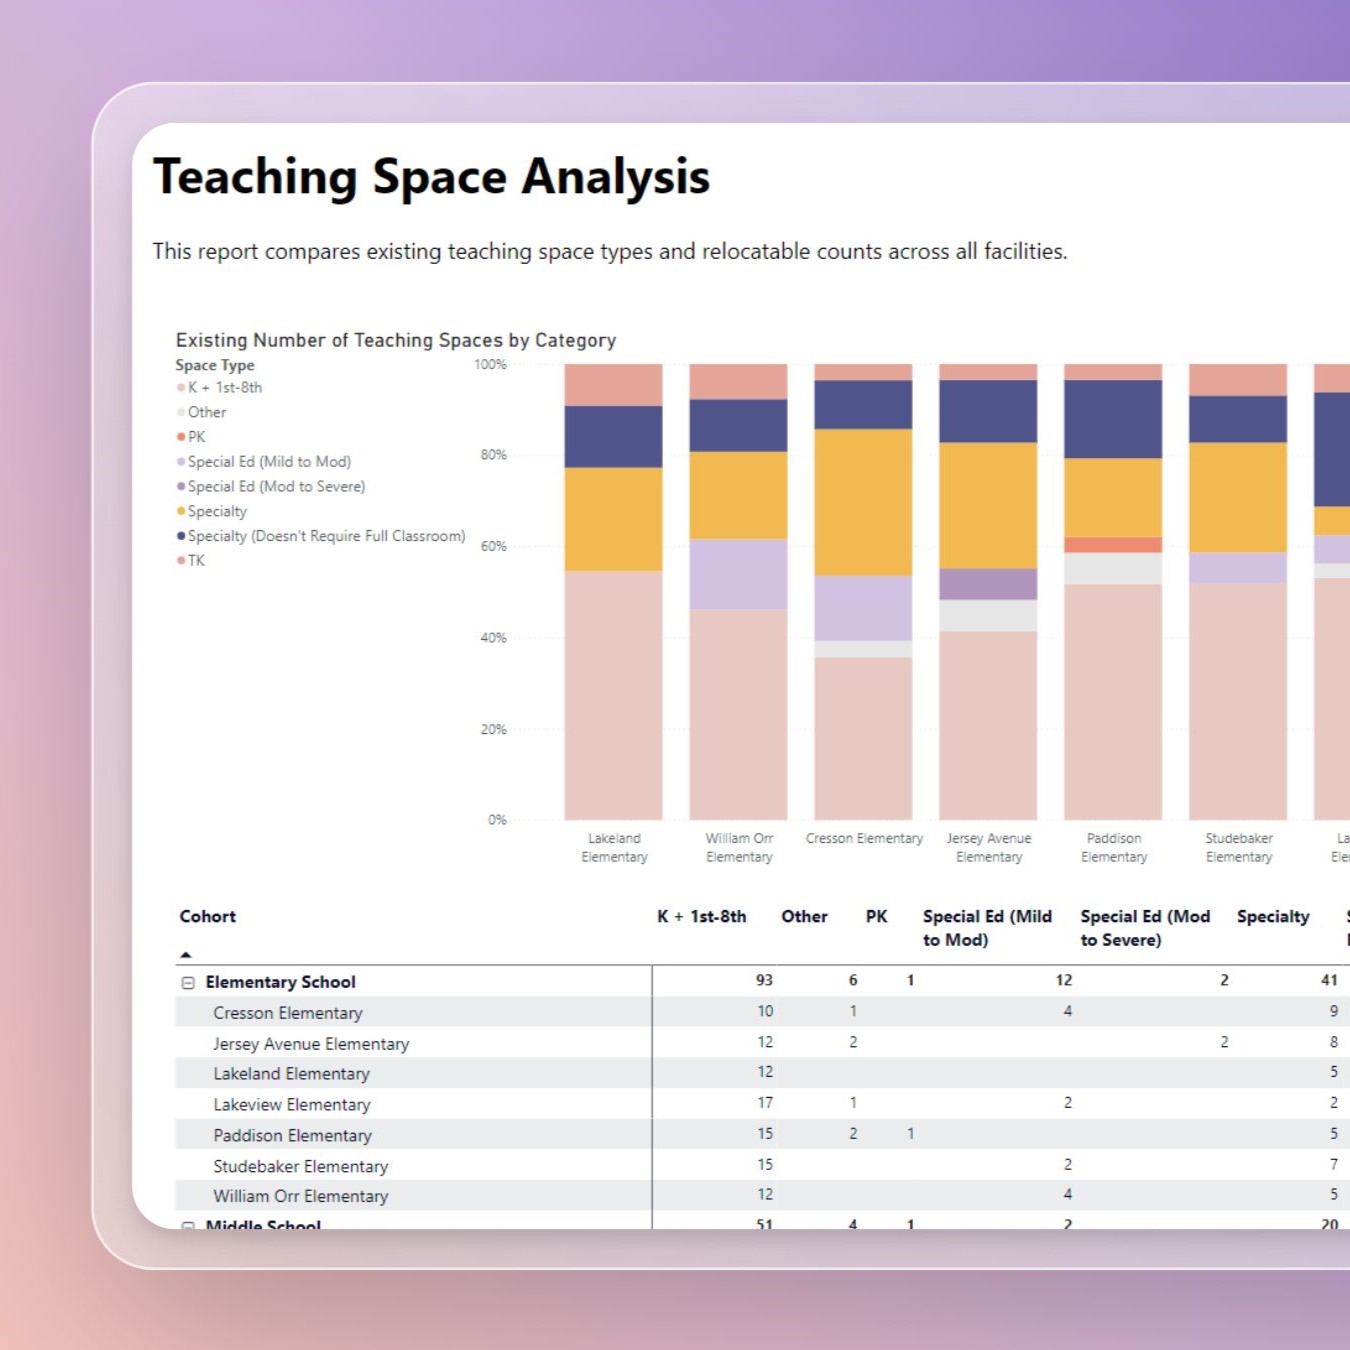Select the K + 1st-8th legend marker
This screenshot has height=1350, width=1350.
point(181,388)
